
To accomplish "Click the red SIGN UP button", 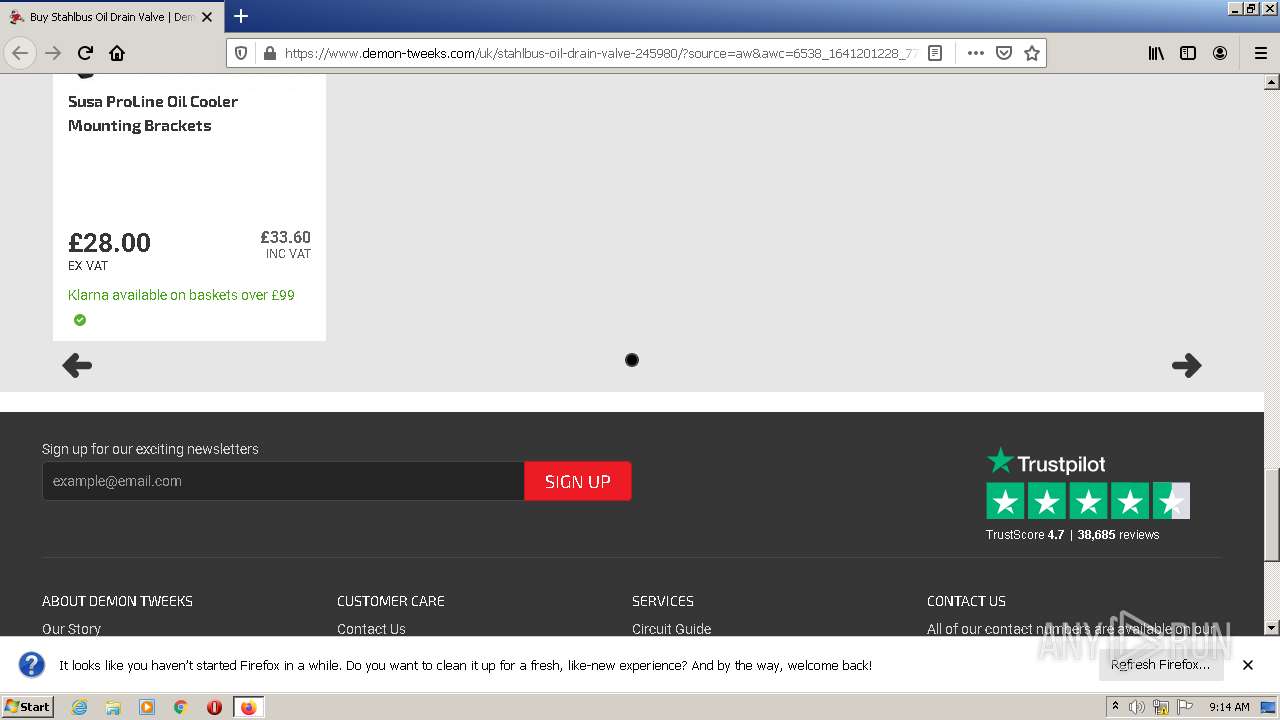I will [578, 481].
